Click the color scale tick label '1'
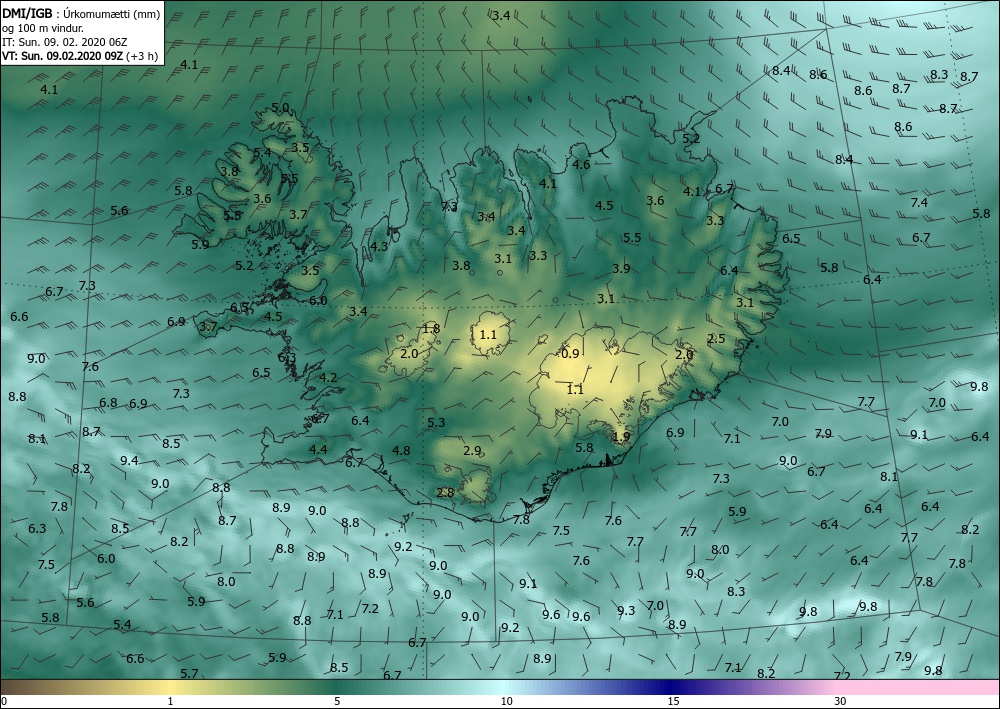 pyautogui.click(x=170, y=702)
